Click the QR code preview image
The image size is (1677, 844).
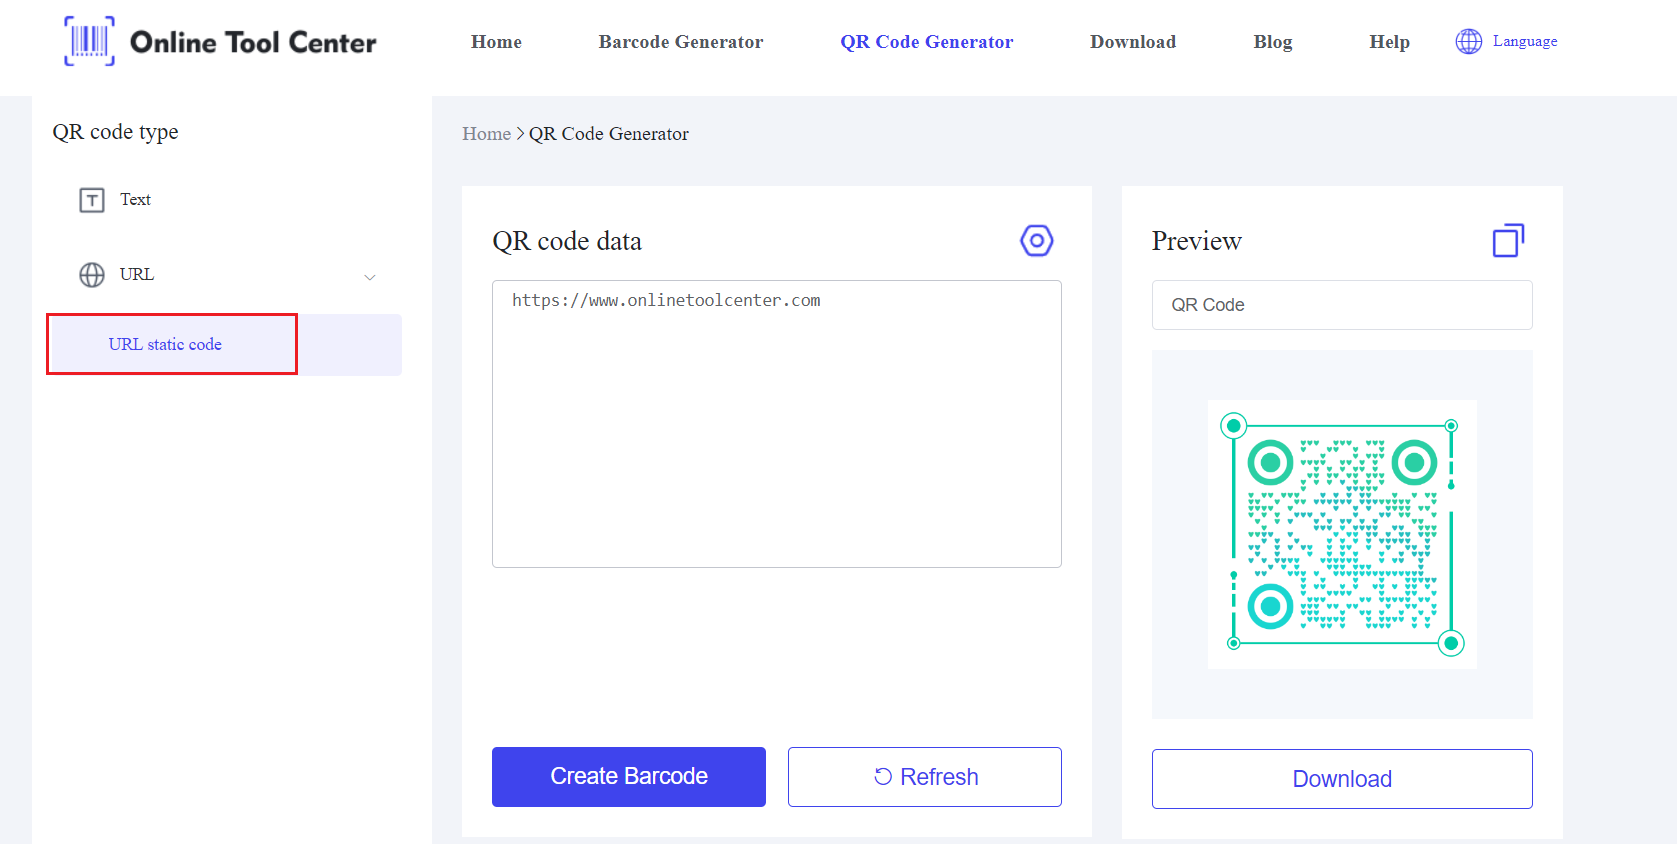[1342, 534]
